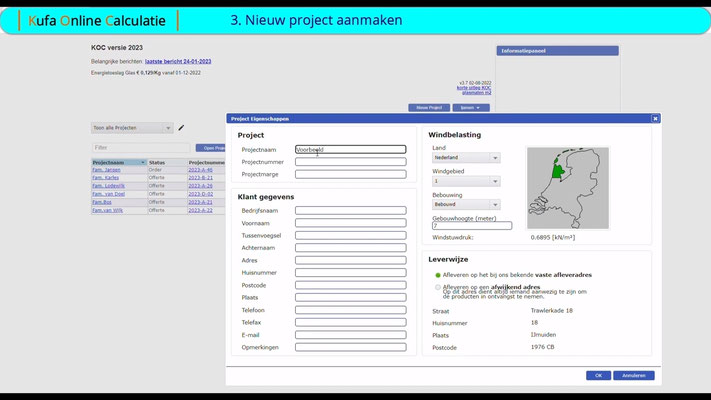Click the E-mail input field

(x=351, y=335)
